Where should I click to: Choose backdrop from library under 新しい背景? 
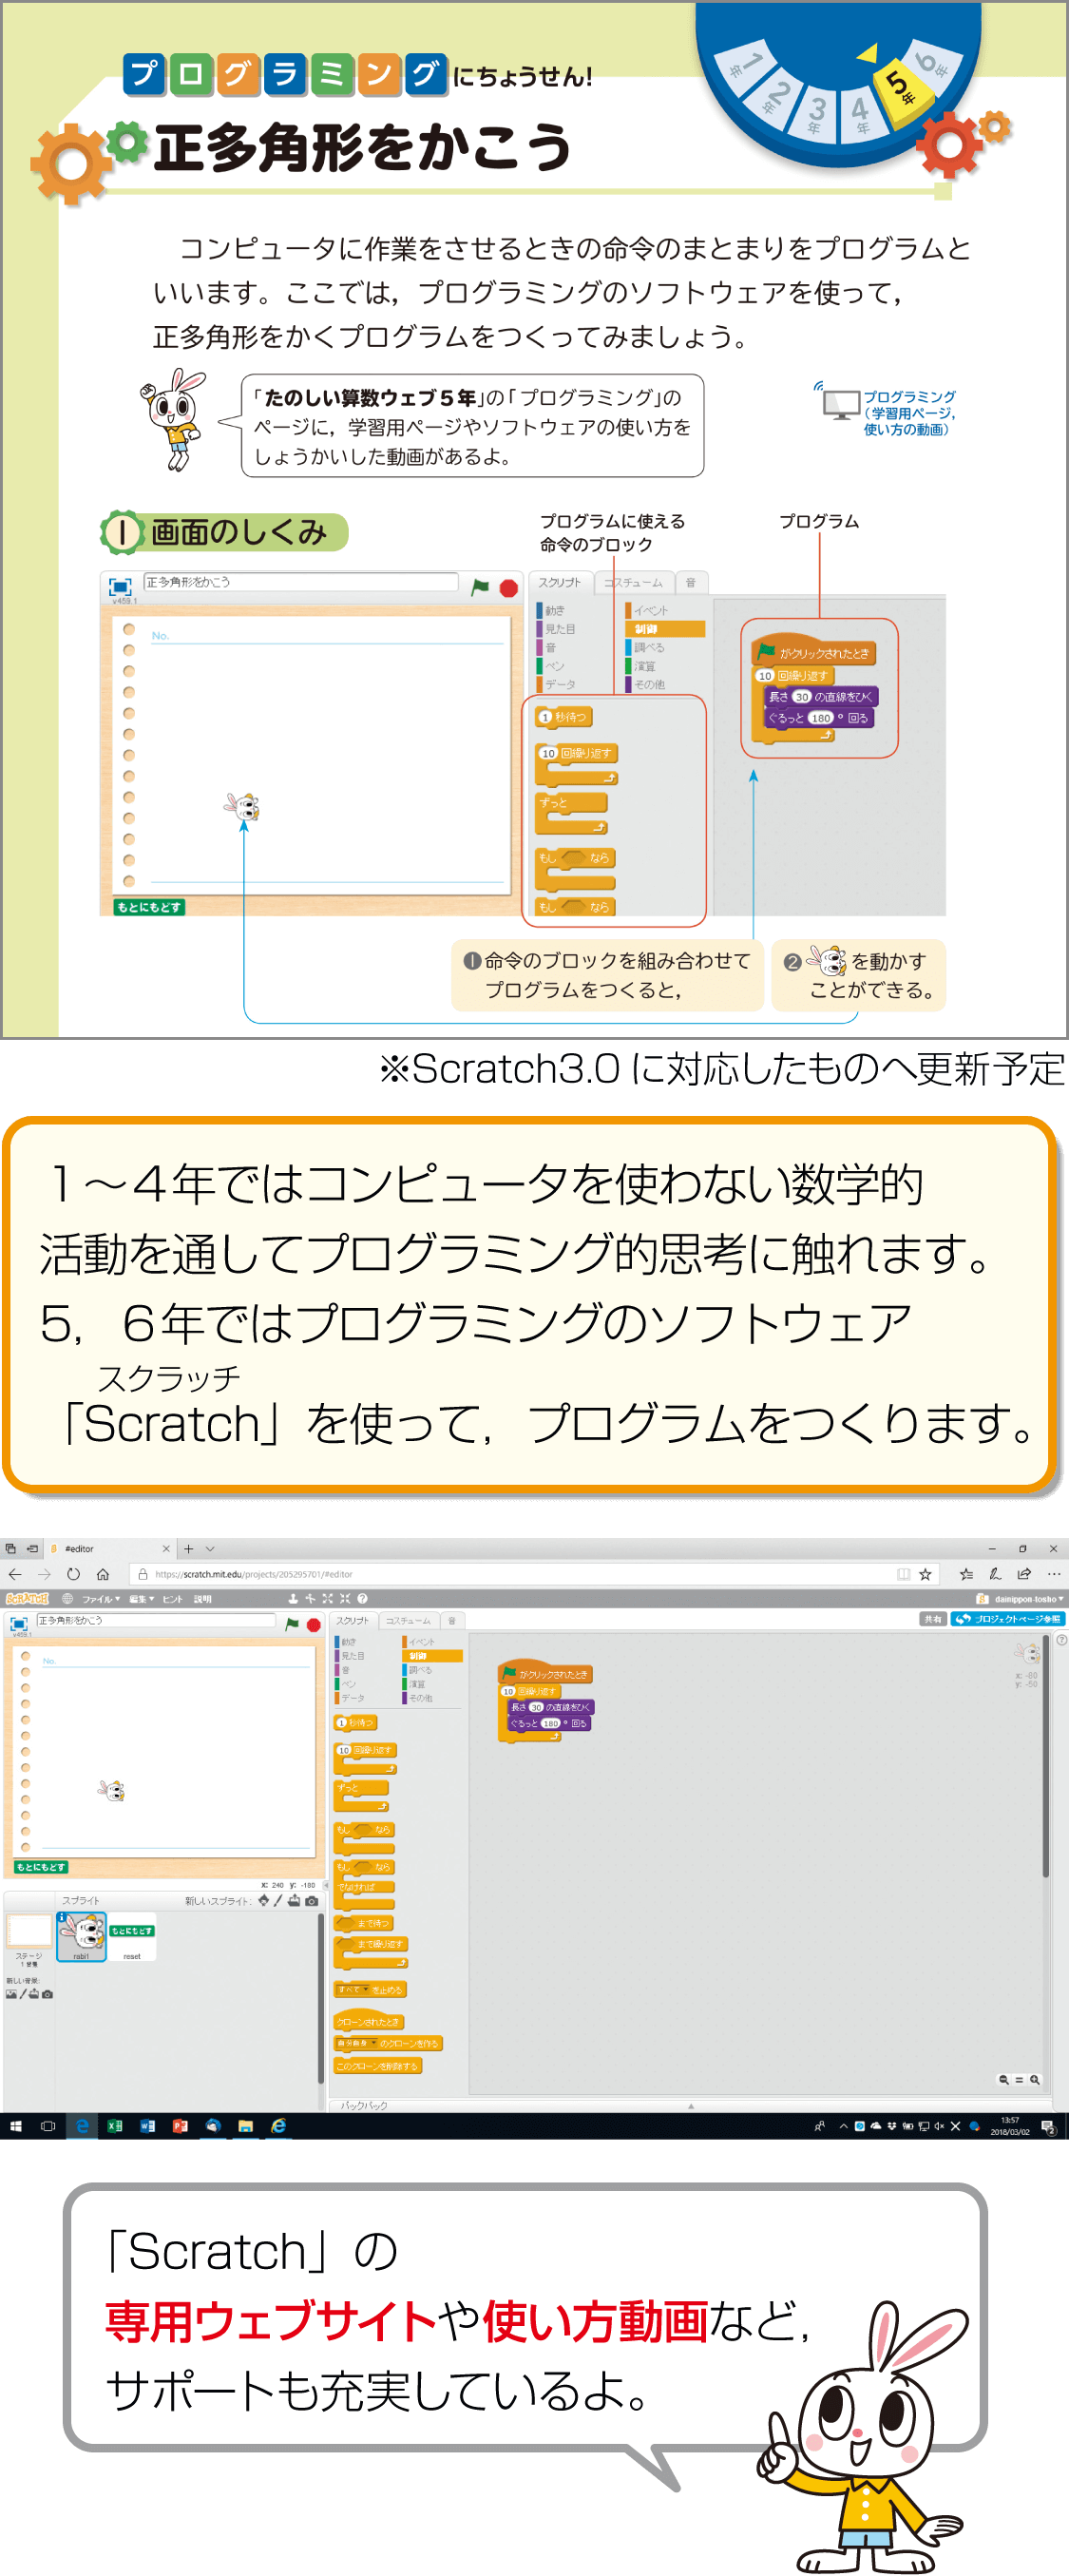11,1994
